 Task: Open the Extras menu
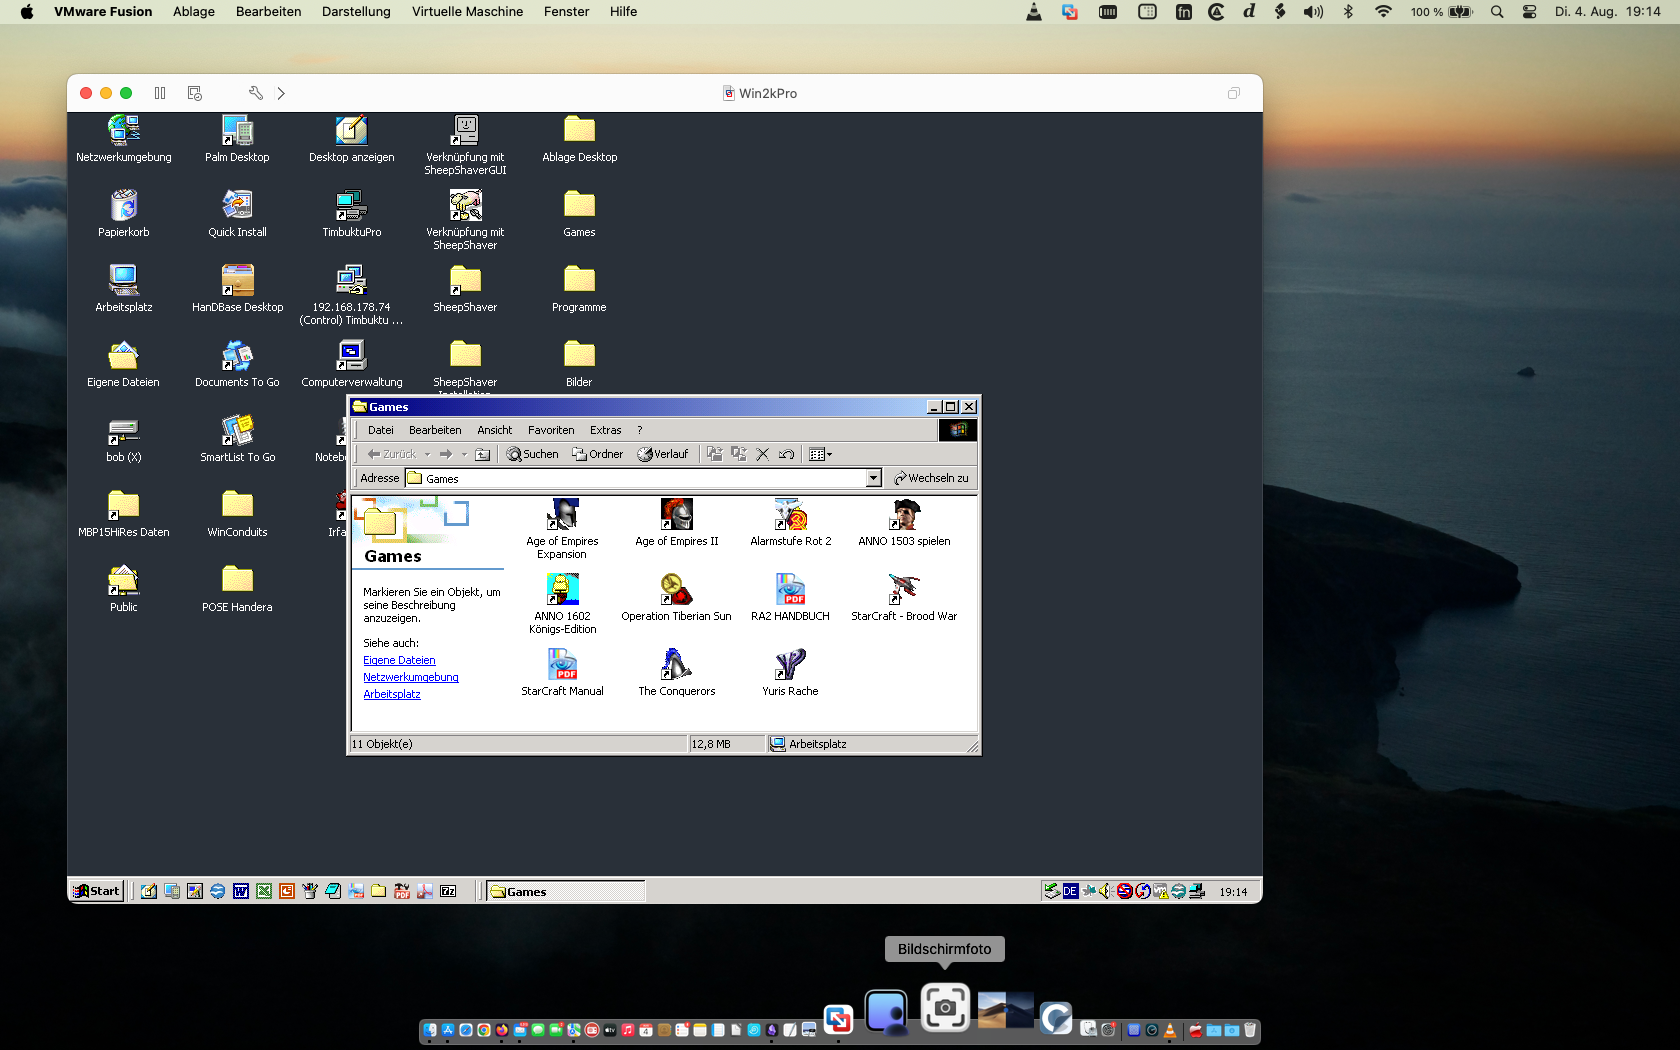[606, 430]
